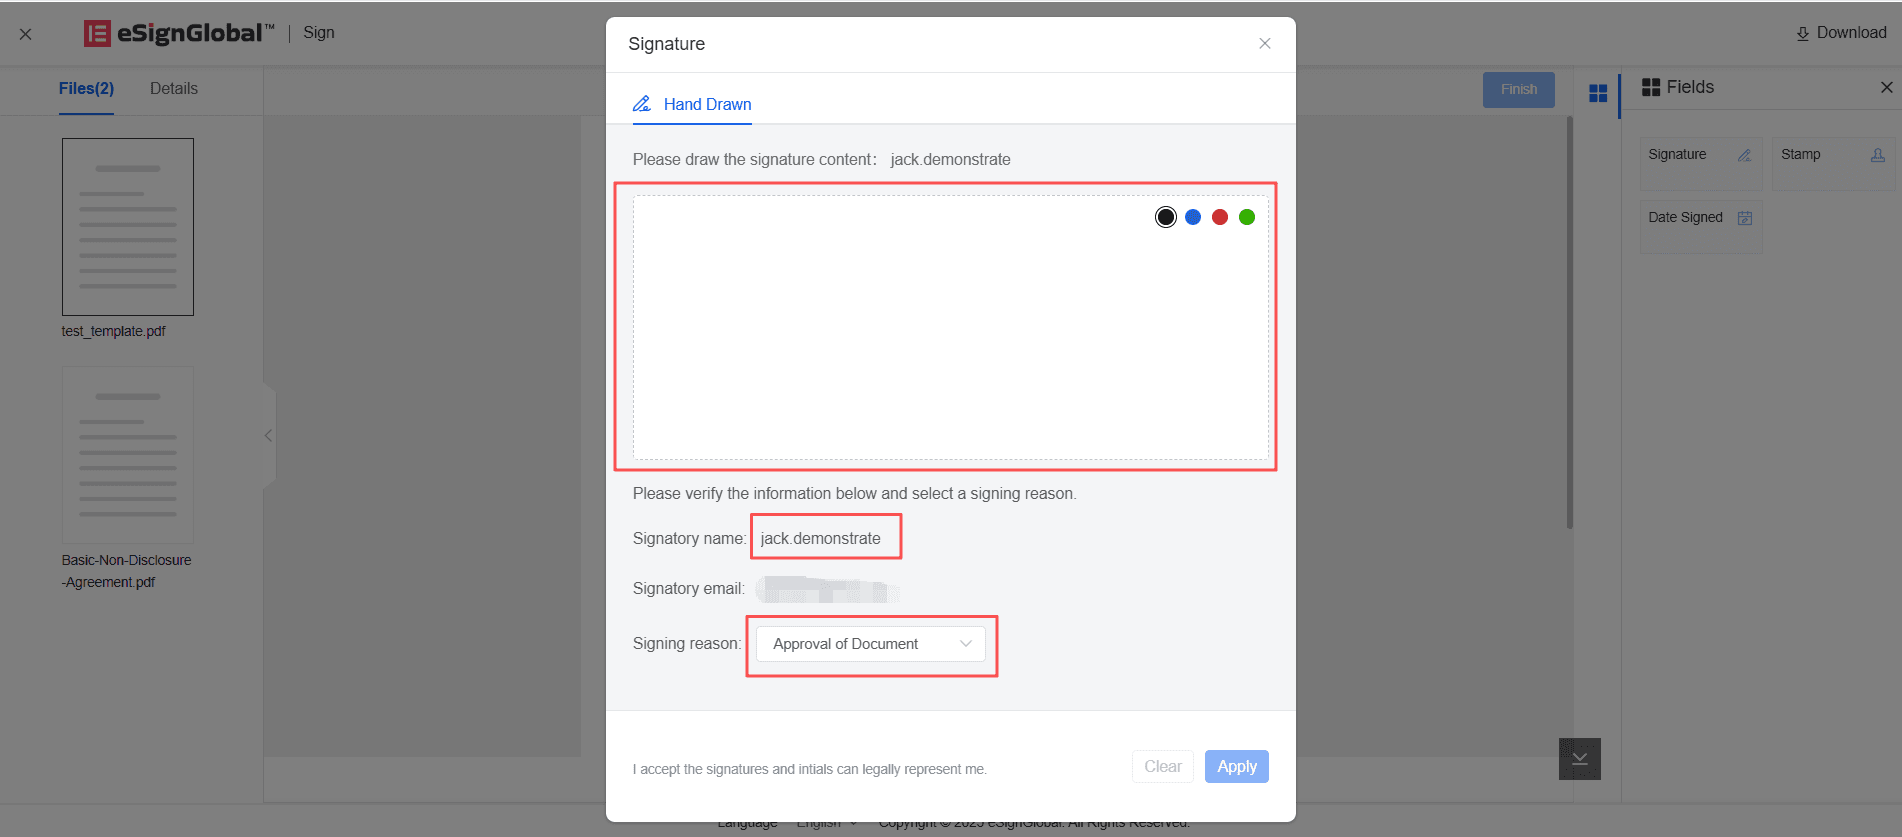Image resolution: width=1902 pixels, height=837 pixels.
Task: Click the scroll-to-bottom arrow icon
Action: pos(1579,759)
